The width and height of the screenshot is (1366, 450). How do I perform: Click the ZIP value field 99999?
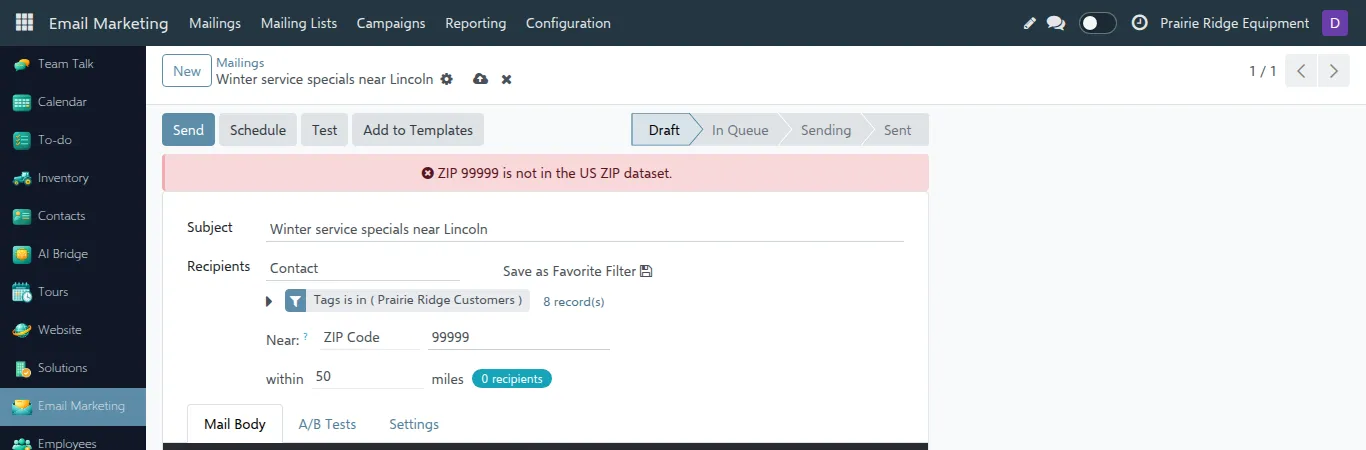519,338
